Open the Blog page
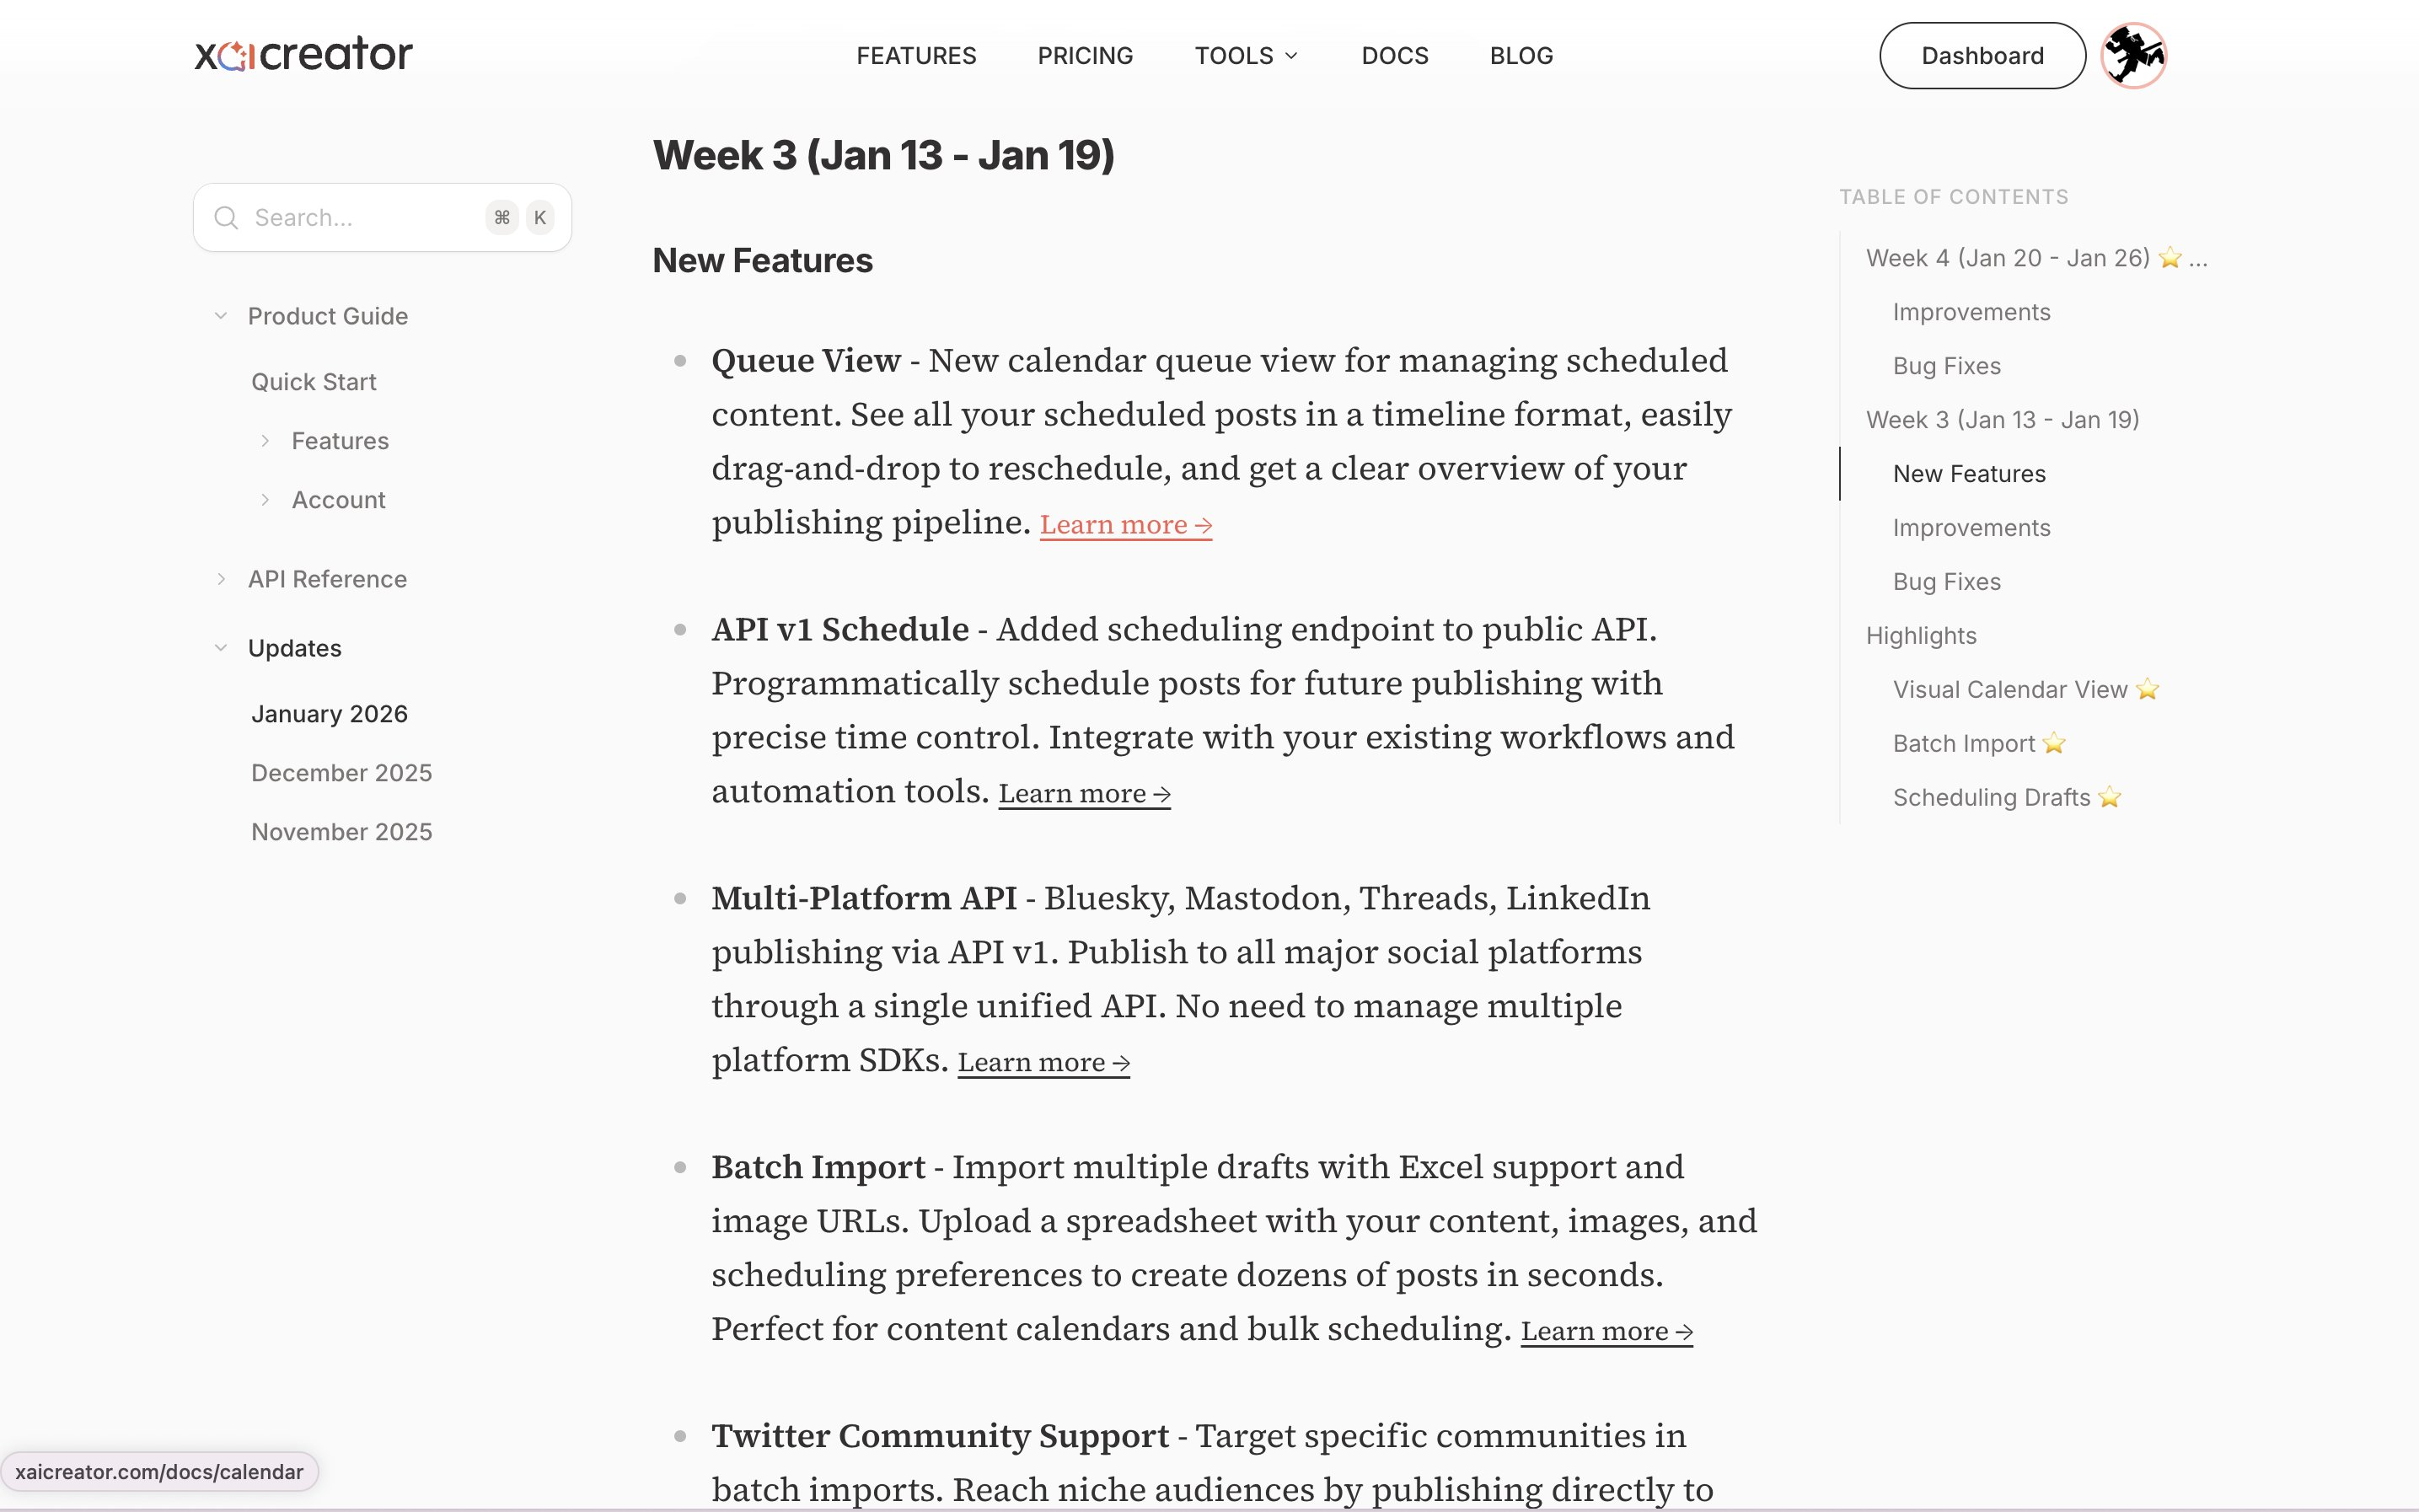2419x1512 pixels. point(1521,56)
